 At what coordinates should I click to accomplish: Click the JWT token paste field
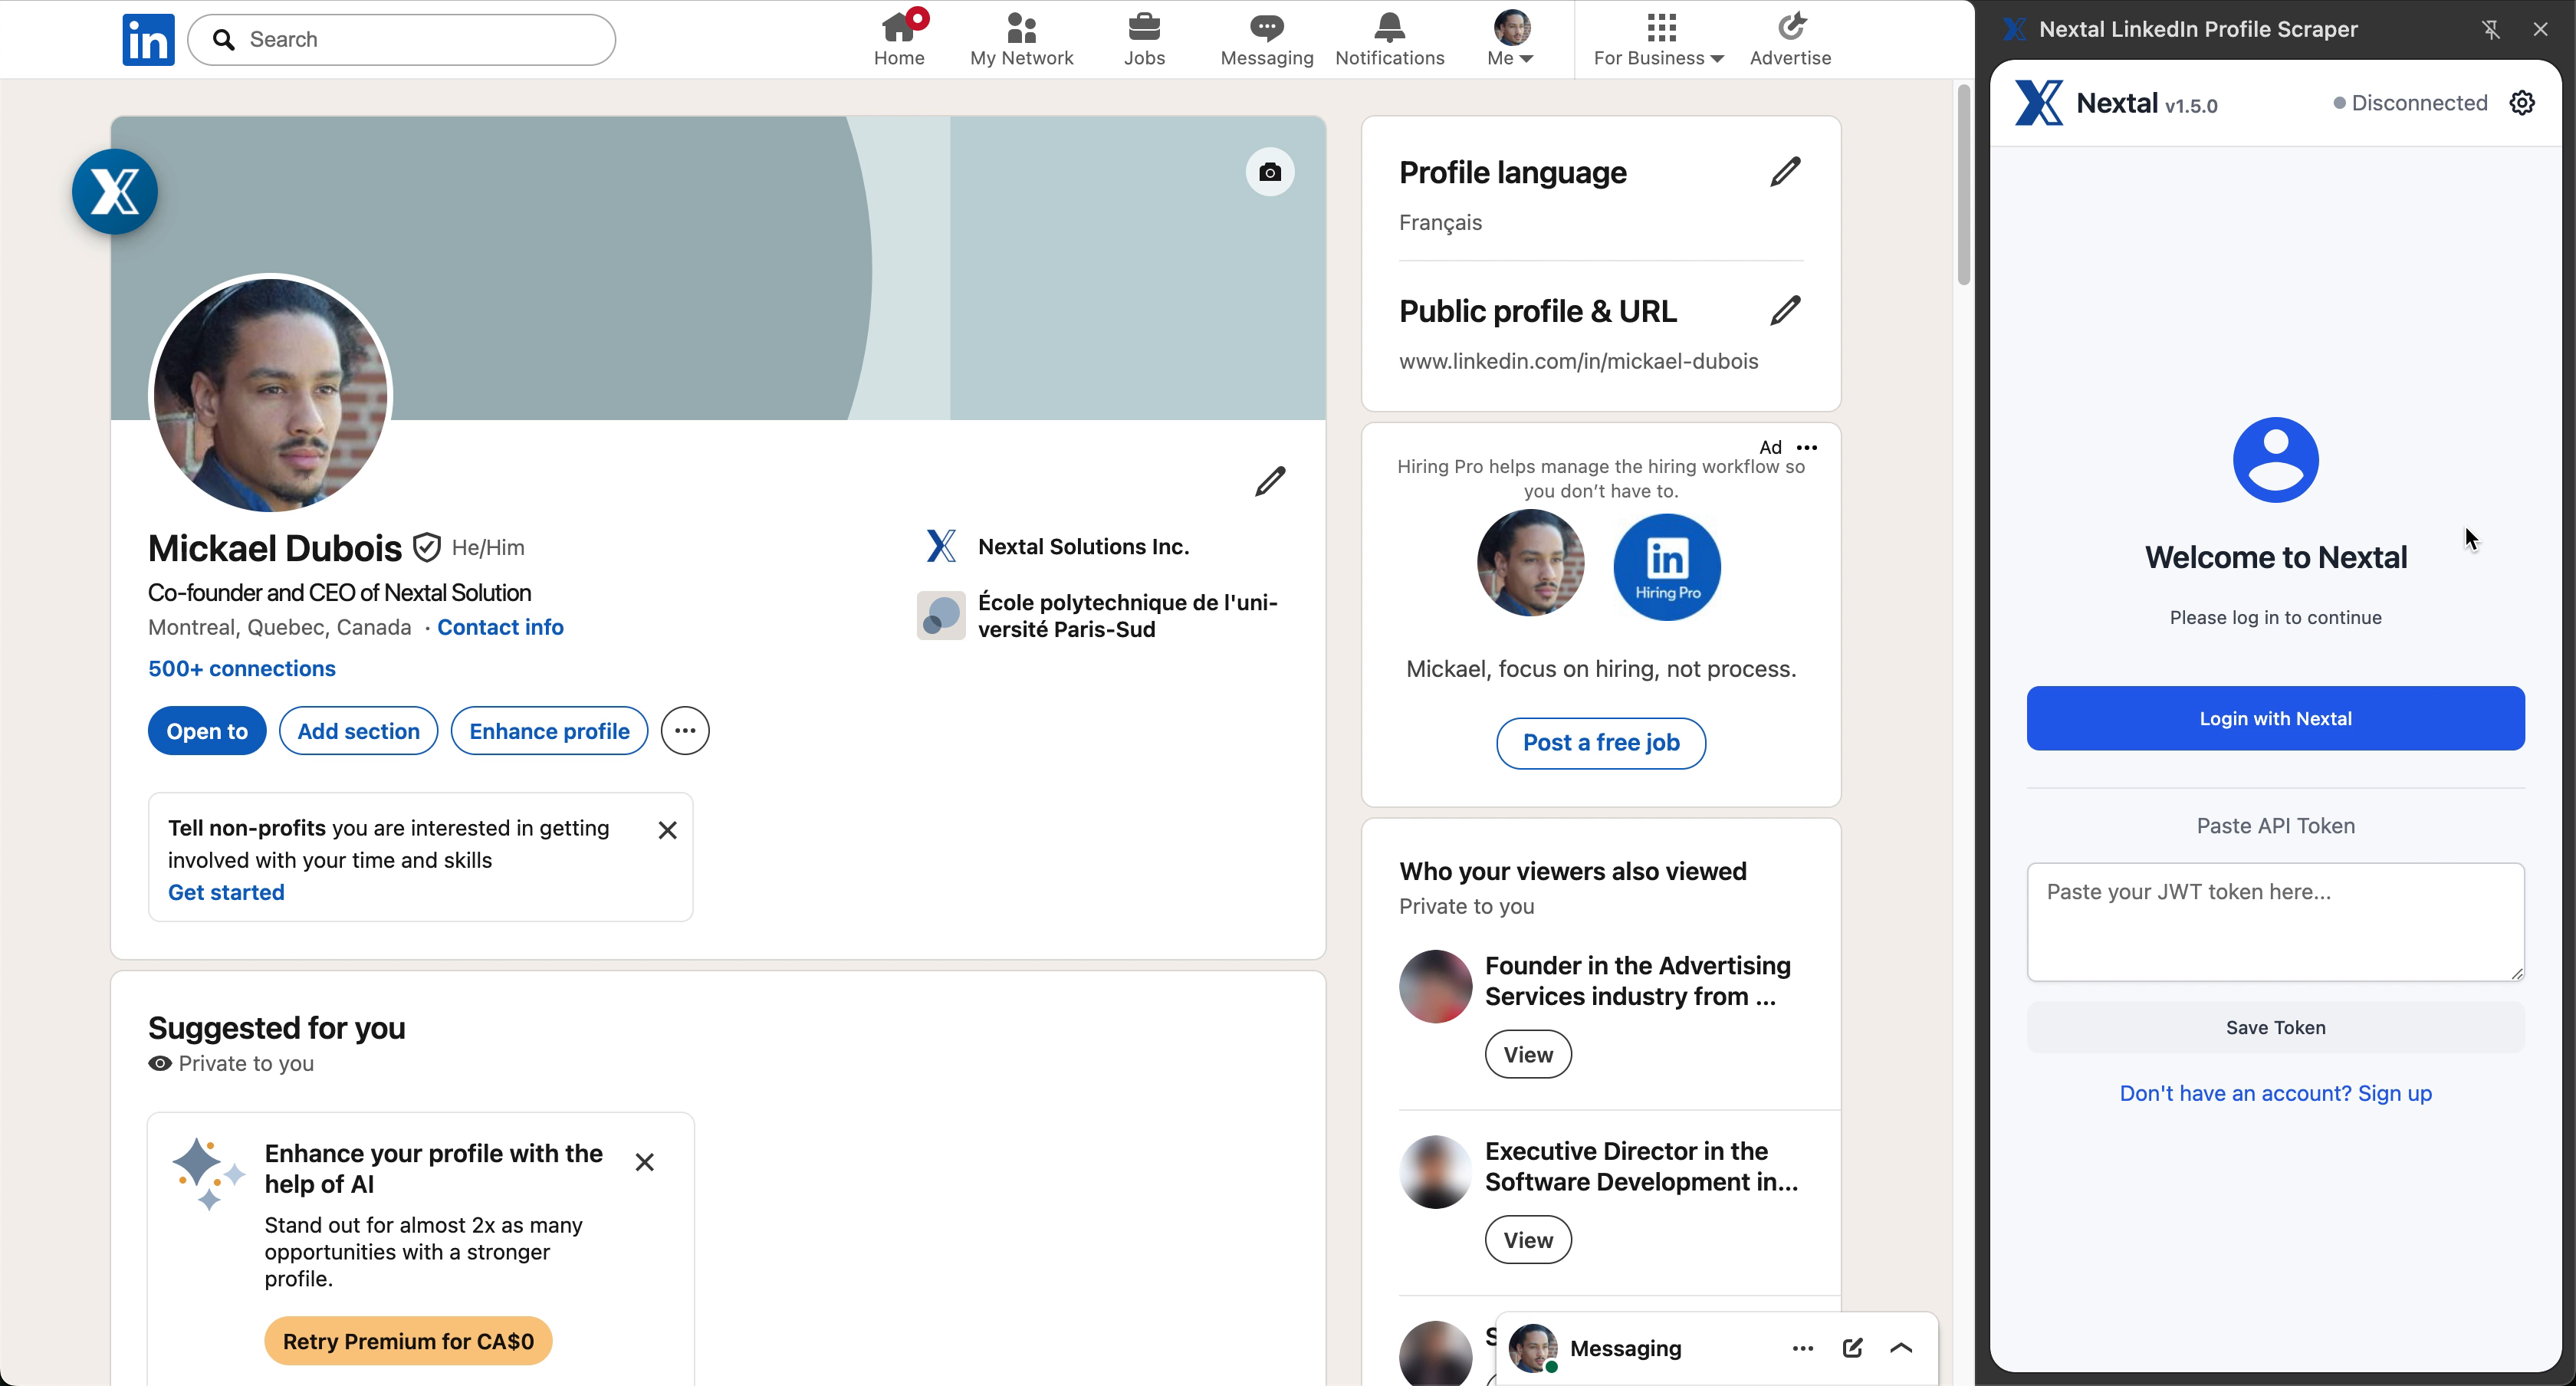pos(2275,921)
